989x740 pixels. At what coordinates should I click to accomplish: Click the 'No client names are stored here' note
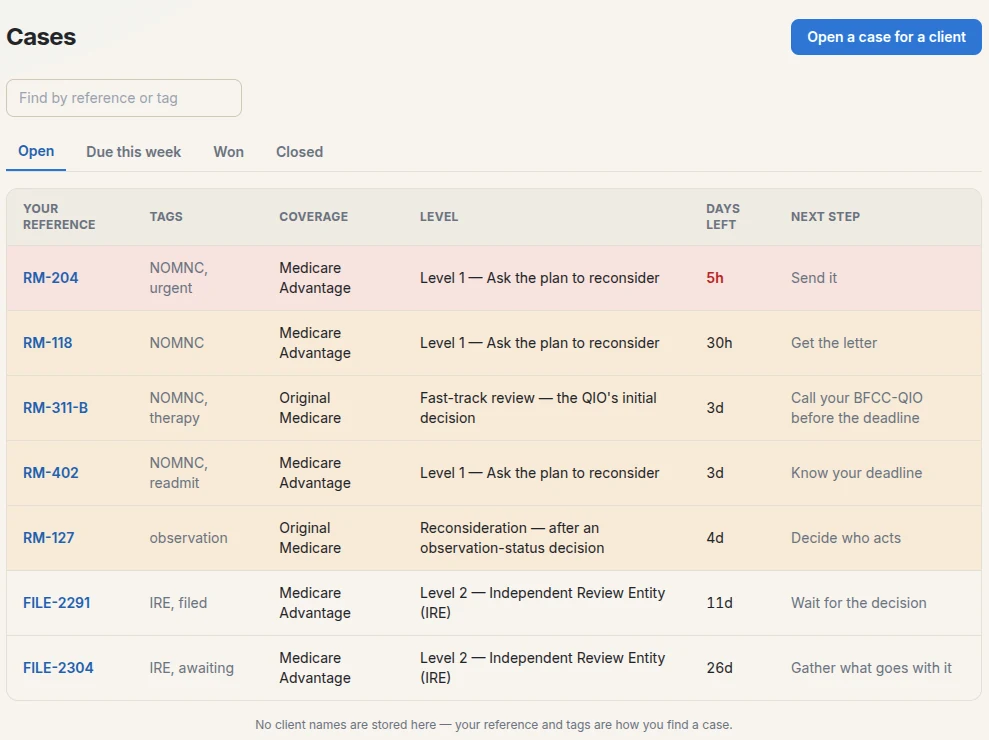coord(494,724)
